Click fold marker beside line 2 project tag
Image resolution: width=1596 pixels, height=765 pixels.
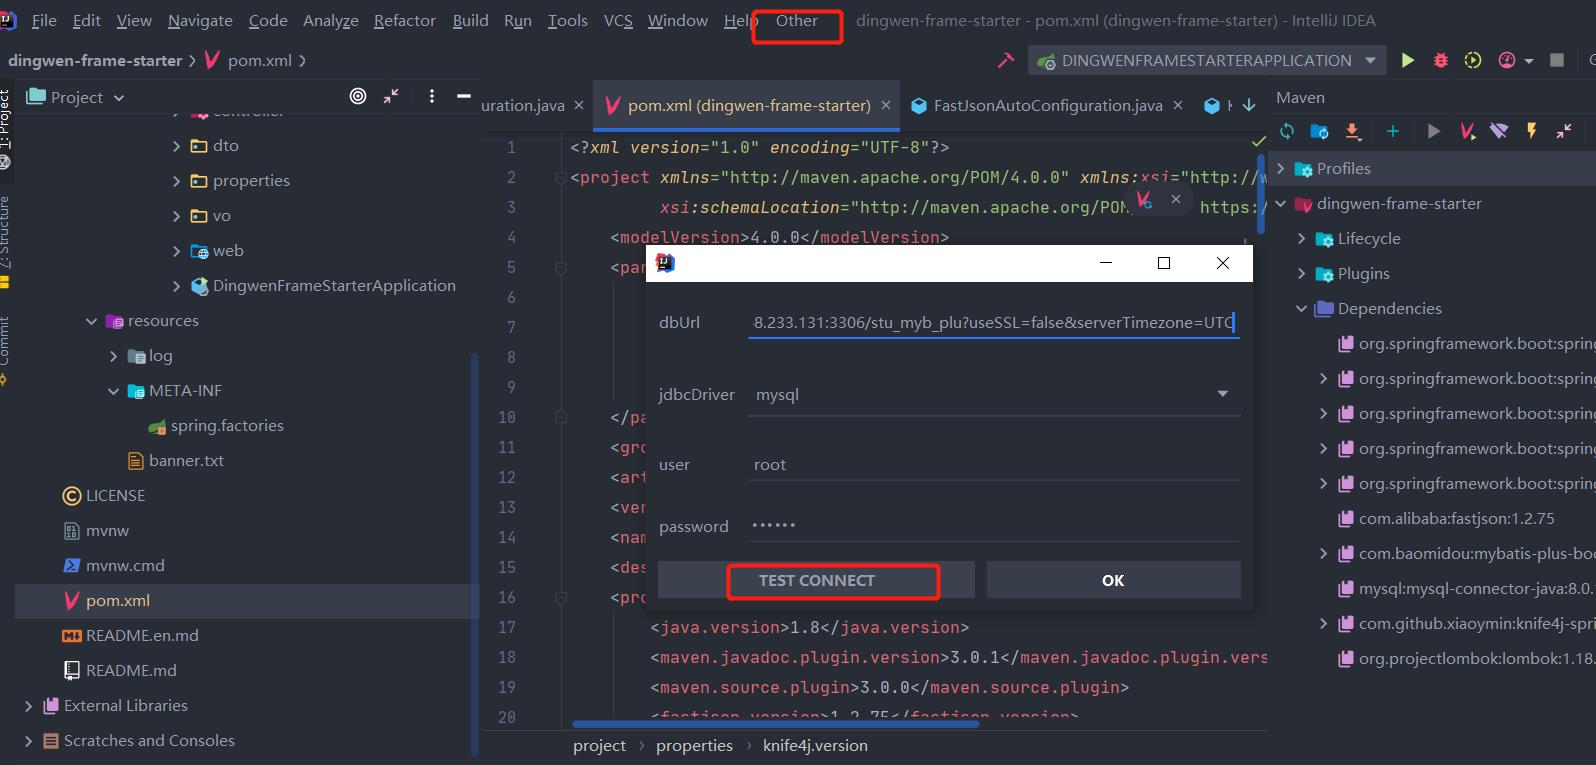(x=561, y=178)
